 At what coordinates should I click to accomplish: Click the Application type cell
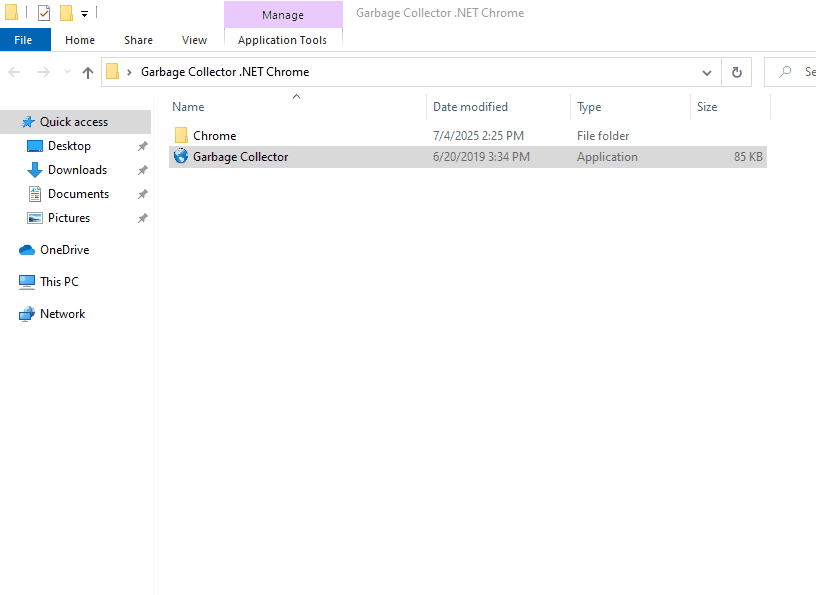(607, 157)
